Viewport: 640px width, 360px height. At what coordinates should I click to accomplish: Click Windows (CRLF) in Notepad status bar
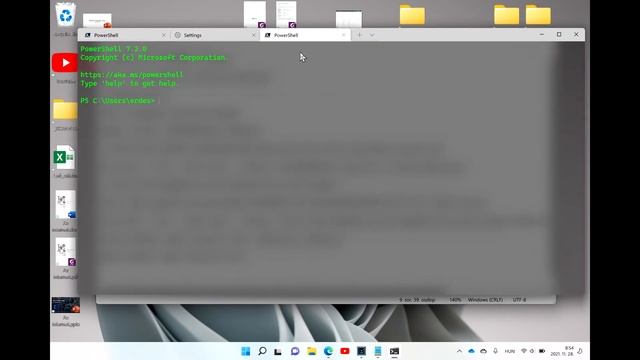point(485,300)
